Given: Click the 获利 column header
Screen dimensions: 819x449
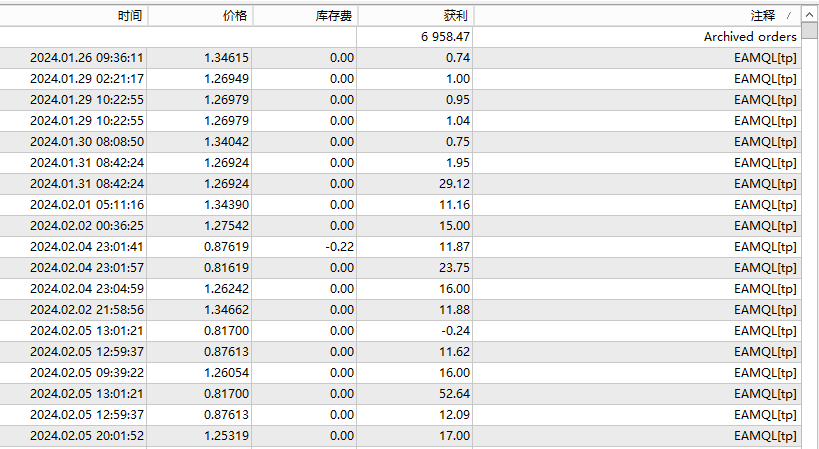Looking at the screenshot, I should click(x=454, y=16).
